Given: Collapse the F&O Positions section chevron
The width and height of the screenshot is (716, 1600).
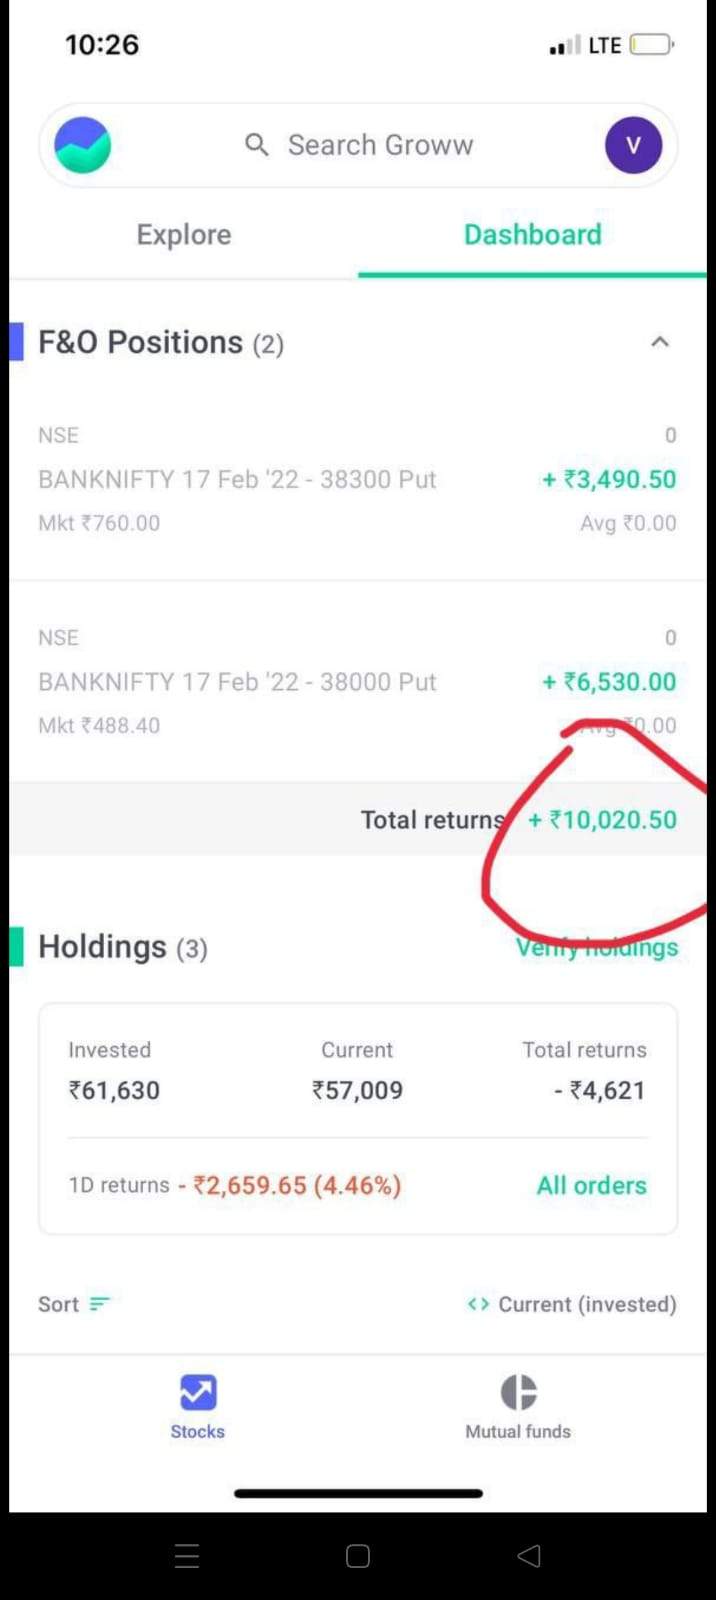Looking at the screenshot, I should [x=659, y=342].
